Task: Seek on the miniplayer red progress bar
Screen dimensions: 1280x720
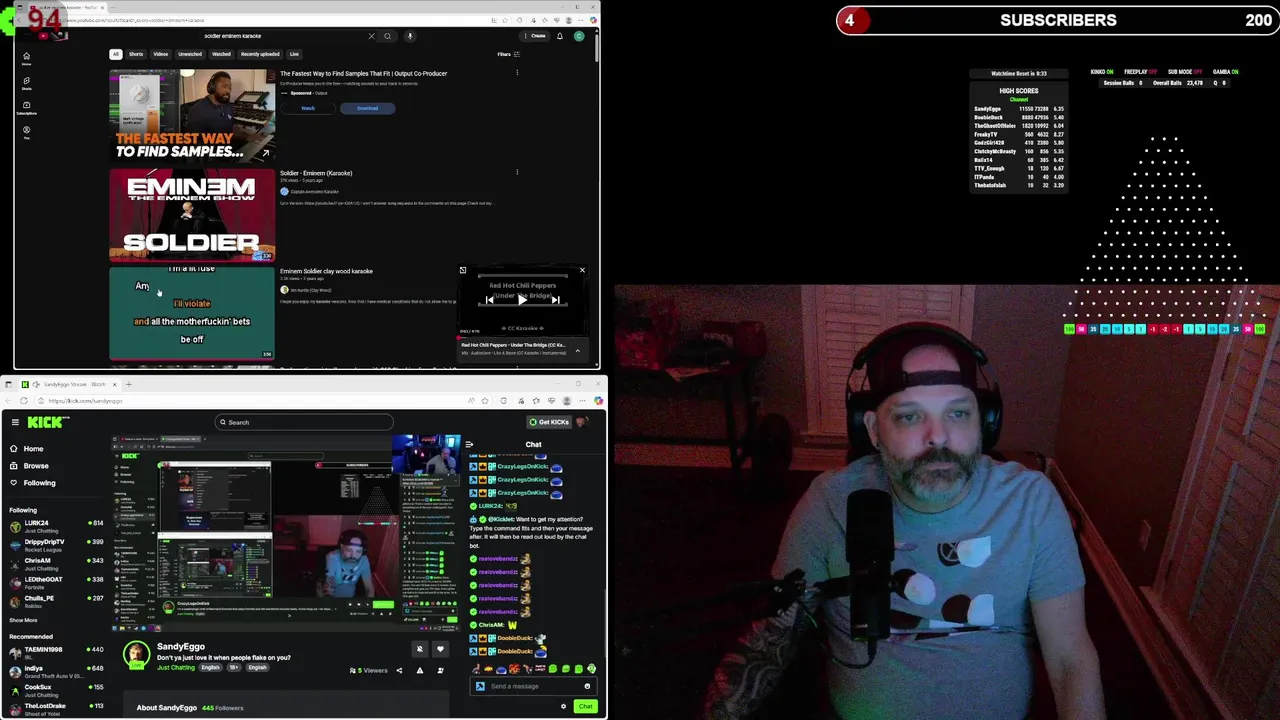Action: (523, 337)
